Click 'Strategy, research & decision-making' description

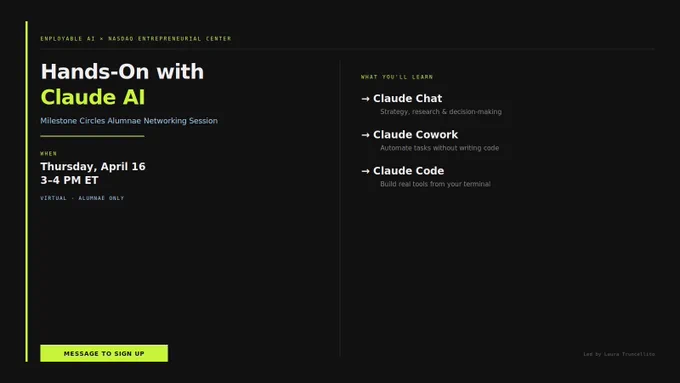point(441,111)
